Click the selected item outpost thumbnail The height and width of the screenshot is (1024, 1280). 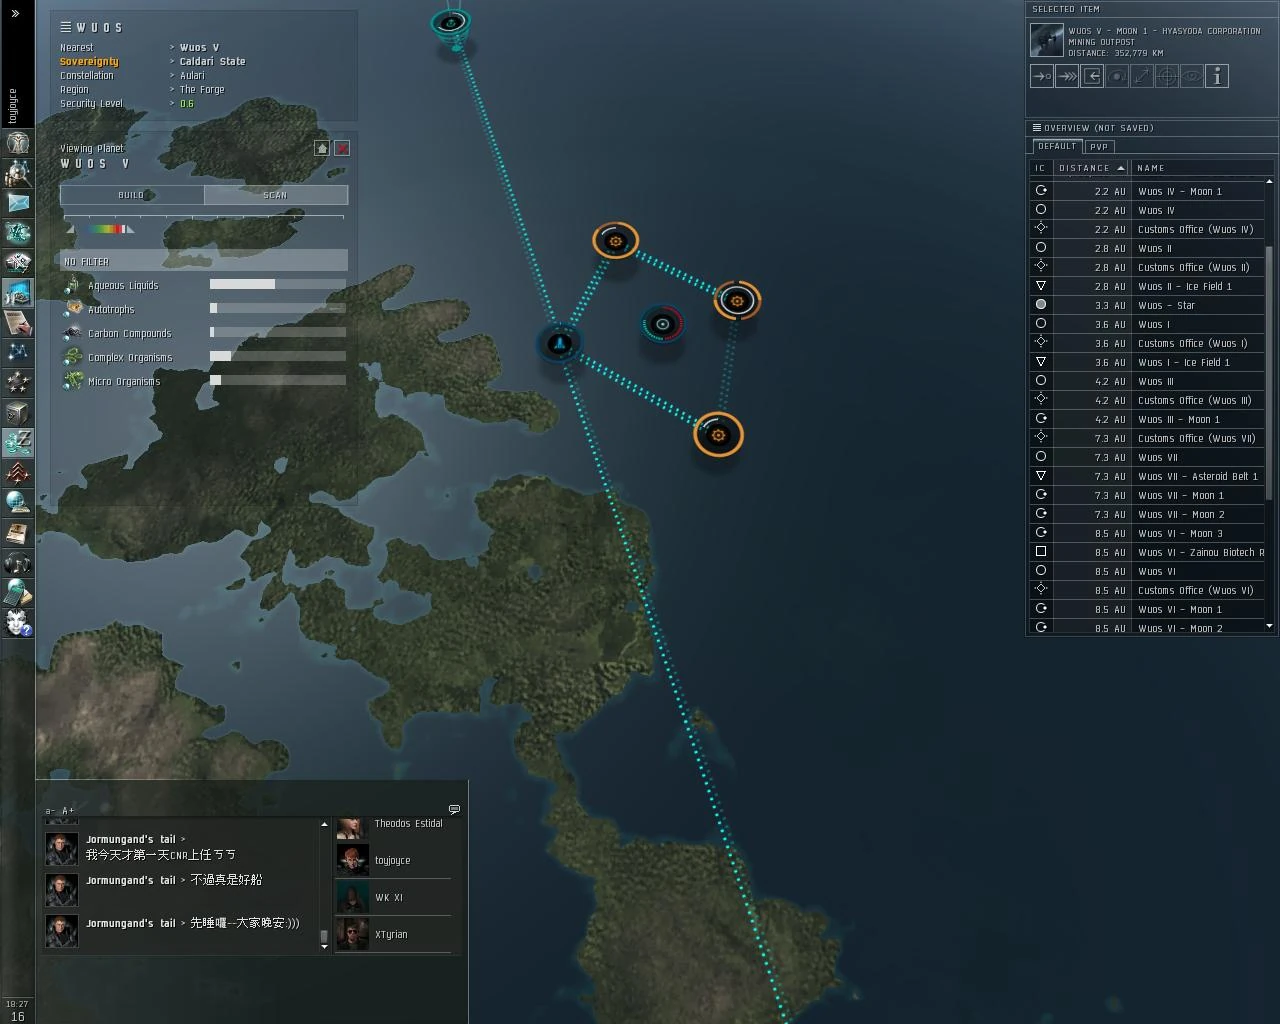(1047, 40)
